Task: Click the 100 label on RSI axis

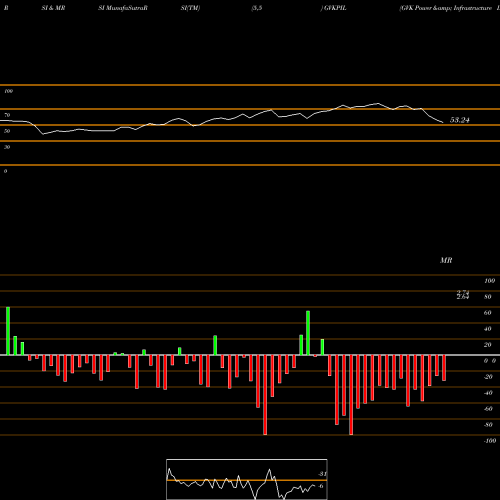Action: pos(8,91)
